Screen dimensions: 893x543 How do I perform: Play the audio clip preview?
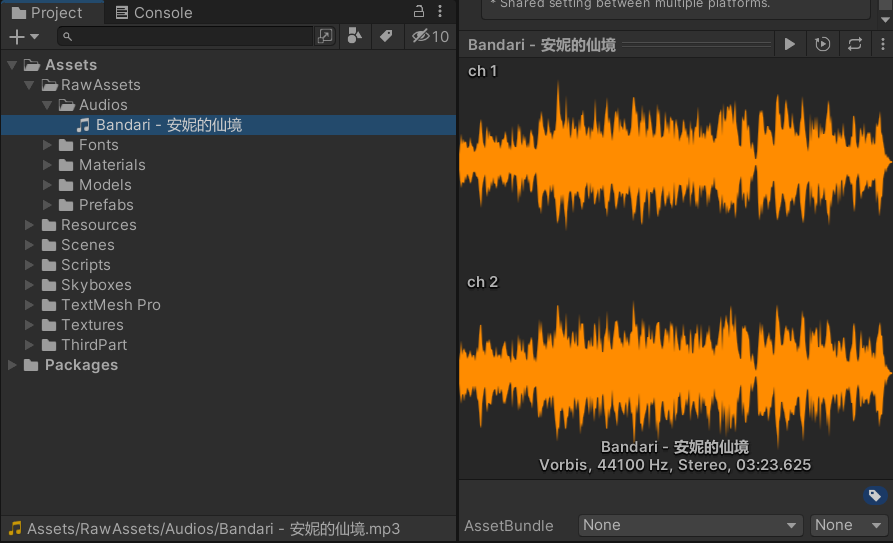pyautogui.click(x=789, y=44)
